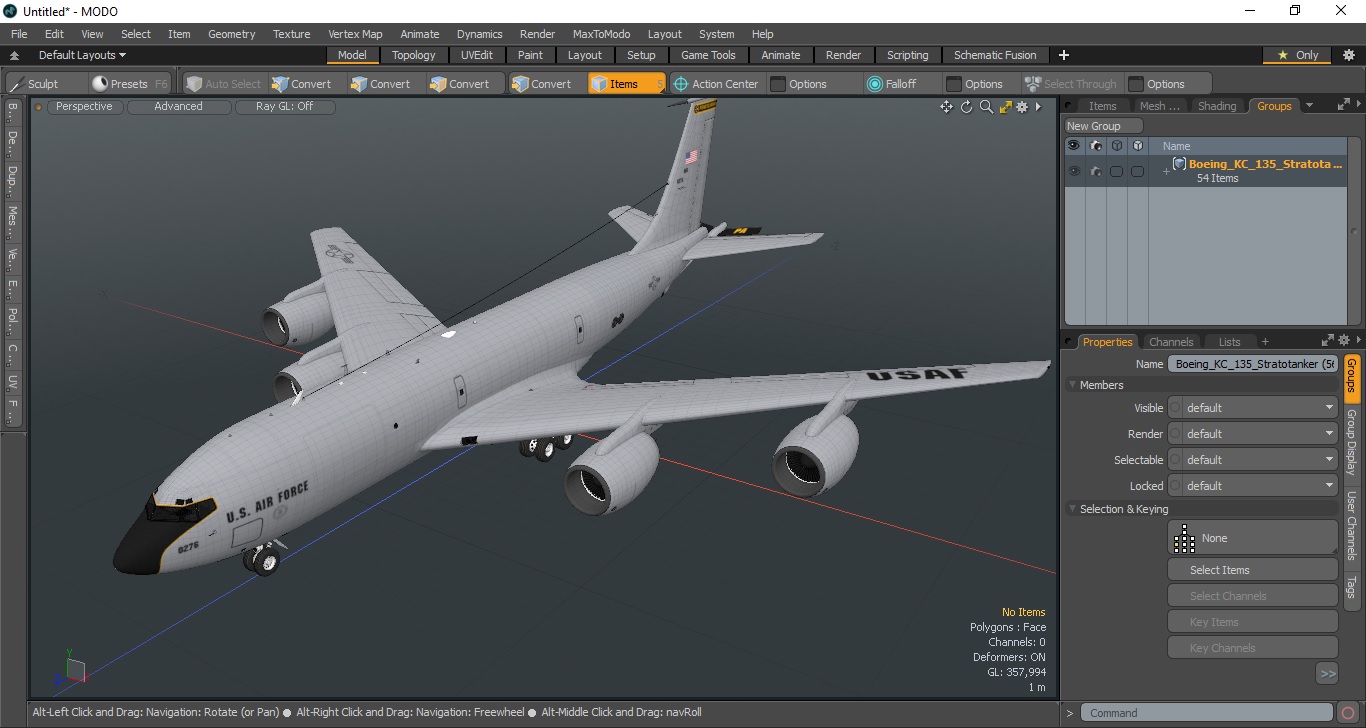Toggle the Only star button
The width and height of the screenshot is (1366, 728).
tap(1298, 55)
